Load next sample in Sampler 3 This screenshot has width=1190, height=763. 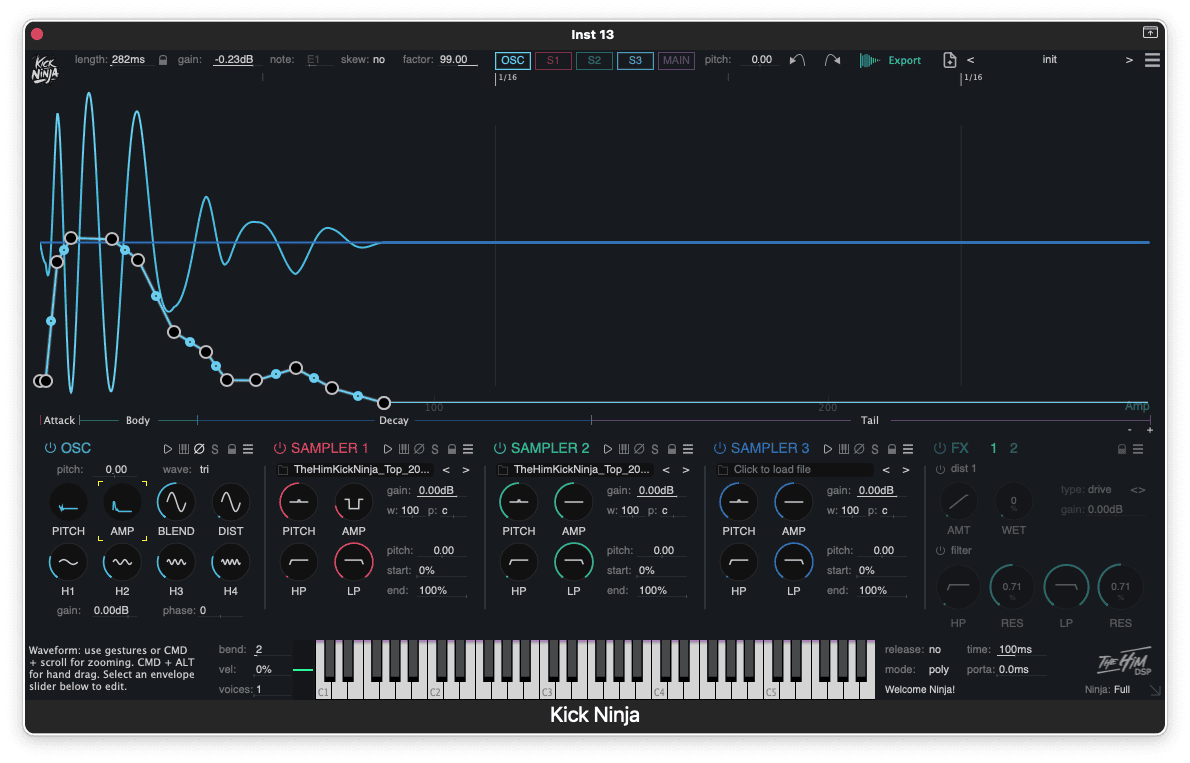(906, 470)
